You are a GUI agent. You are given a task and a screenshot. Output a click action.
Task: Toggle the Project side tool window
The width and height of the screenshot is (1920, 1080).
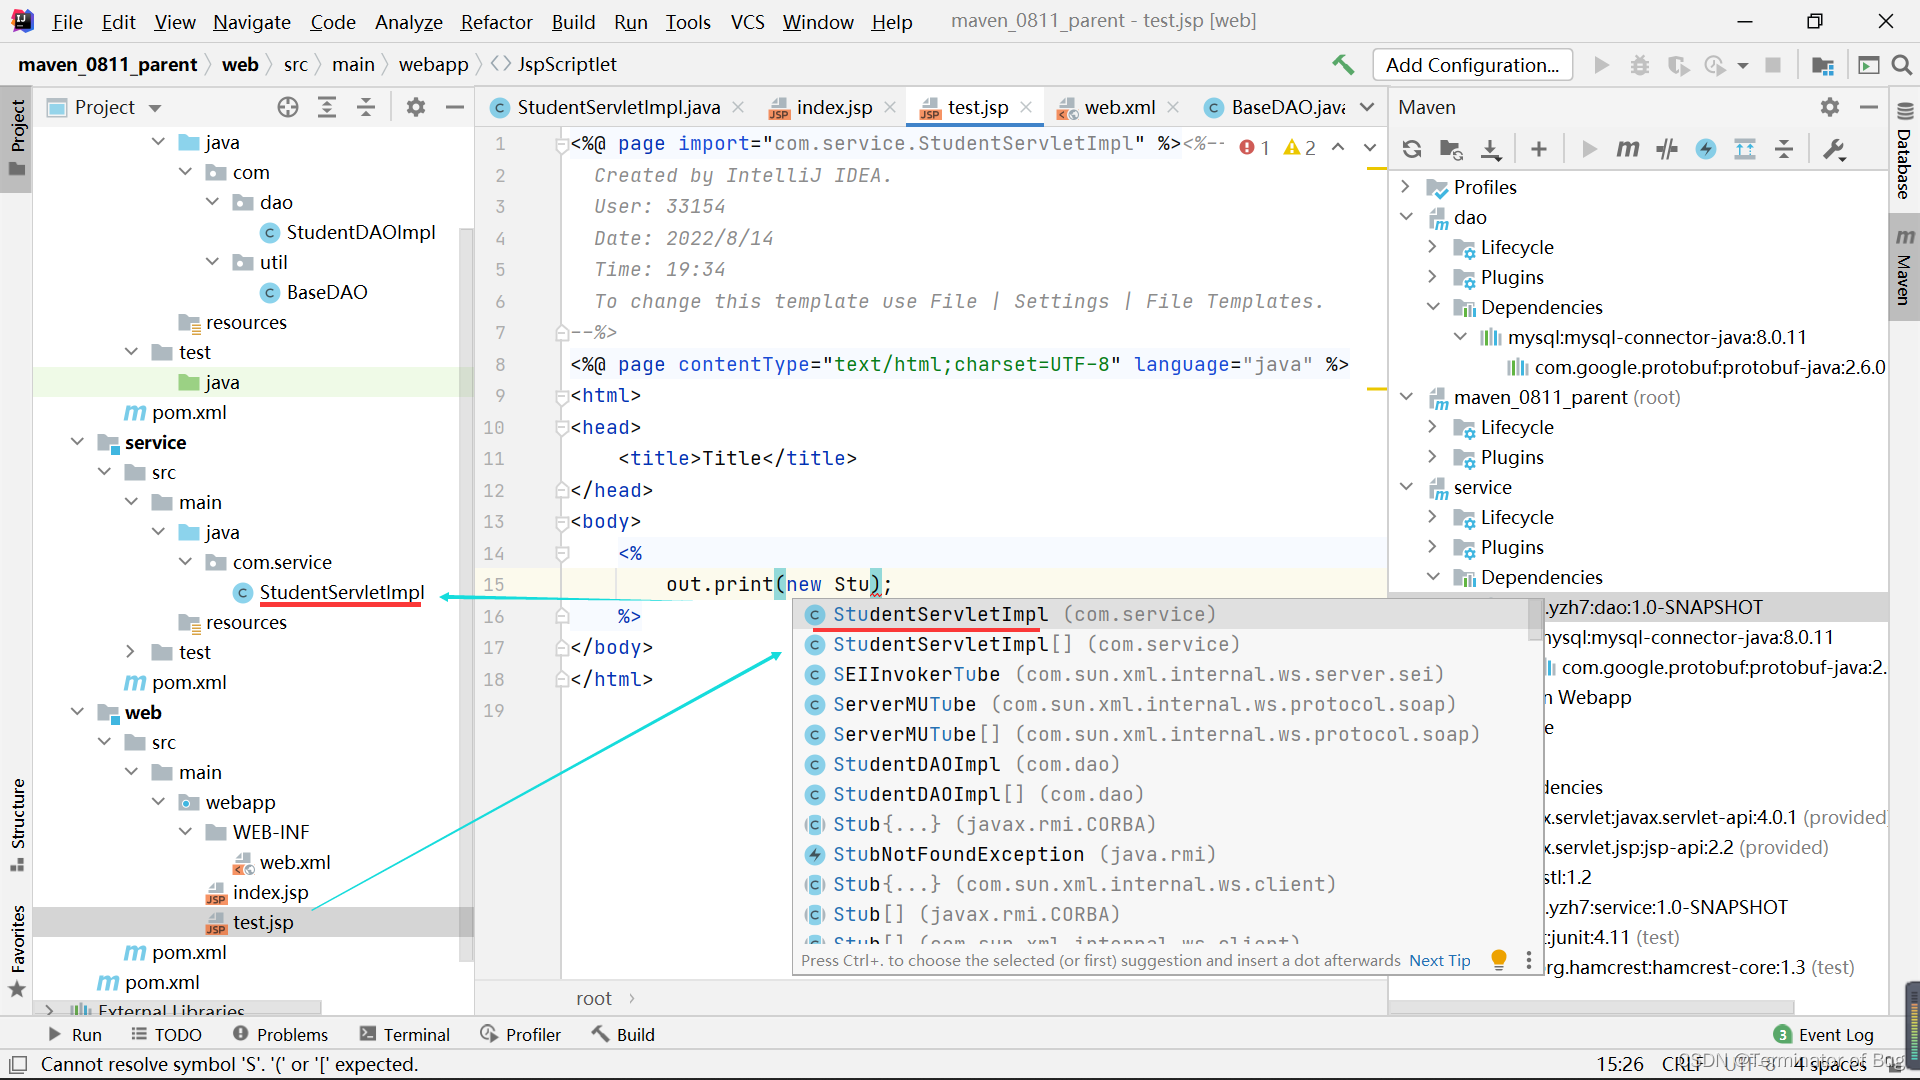coord(17,137)
